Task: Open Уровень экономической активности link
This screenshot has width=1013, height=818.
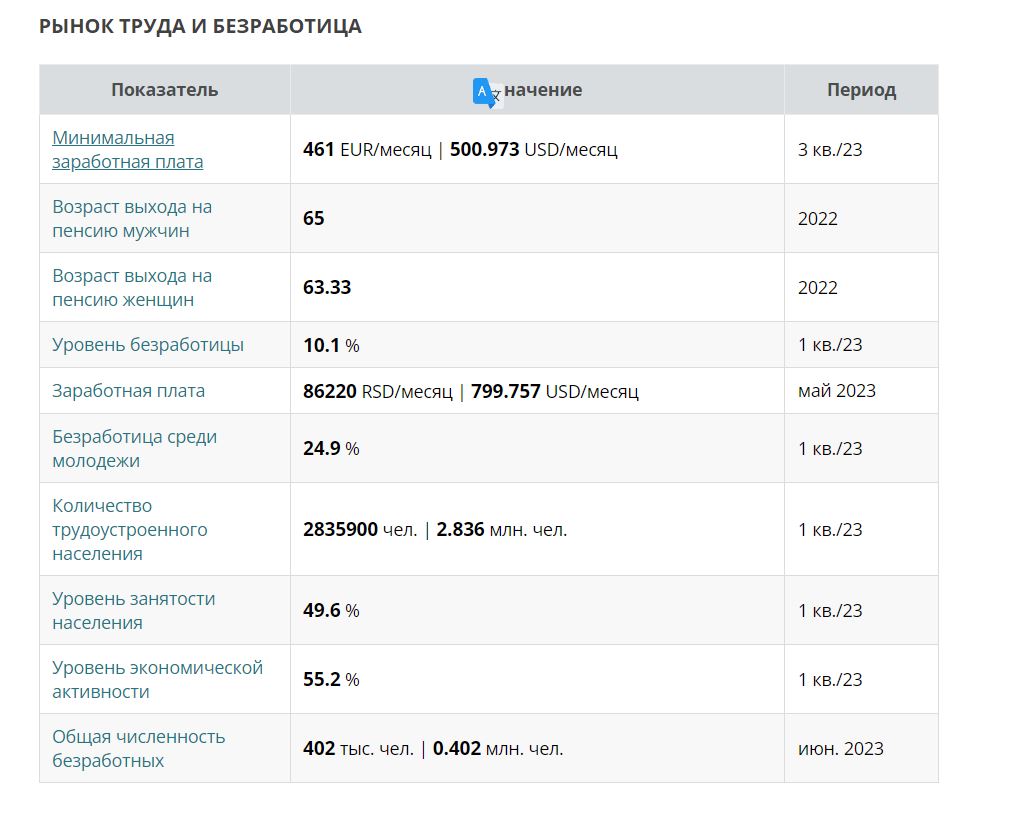Action: click(x=157, y=680)
